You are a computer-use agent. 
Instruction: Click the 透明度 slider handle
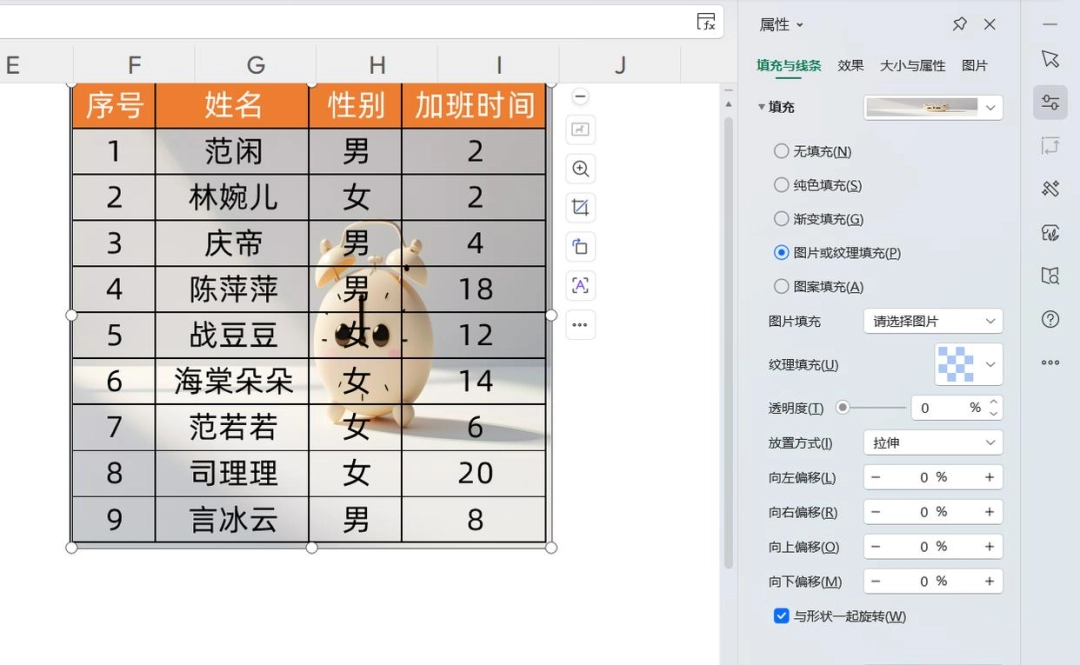(842, 407)
